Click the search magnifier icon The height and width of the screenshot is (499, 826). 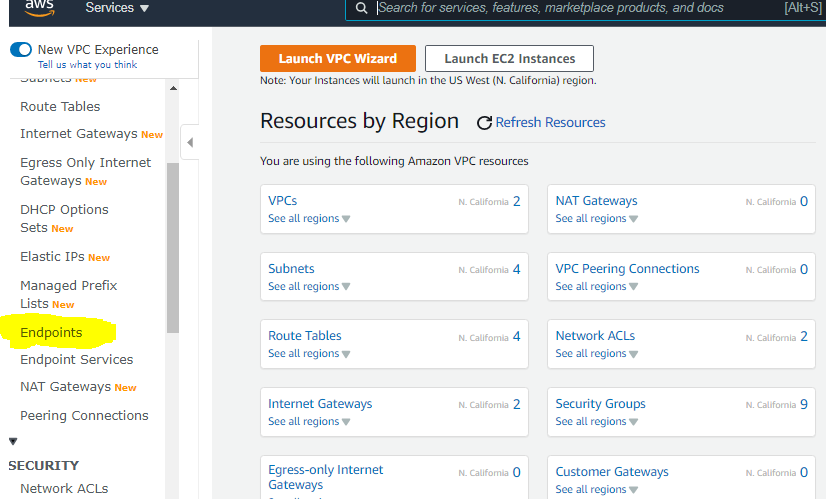(x=361, y=8)
